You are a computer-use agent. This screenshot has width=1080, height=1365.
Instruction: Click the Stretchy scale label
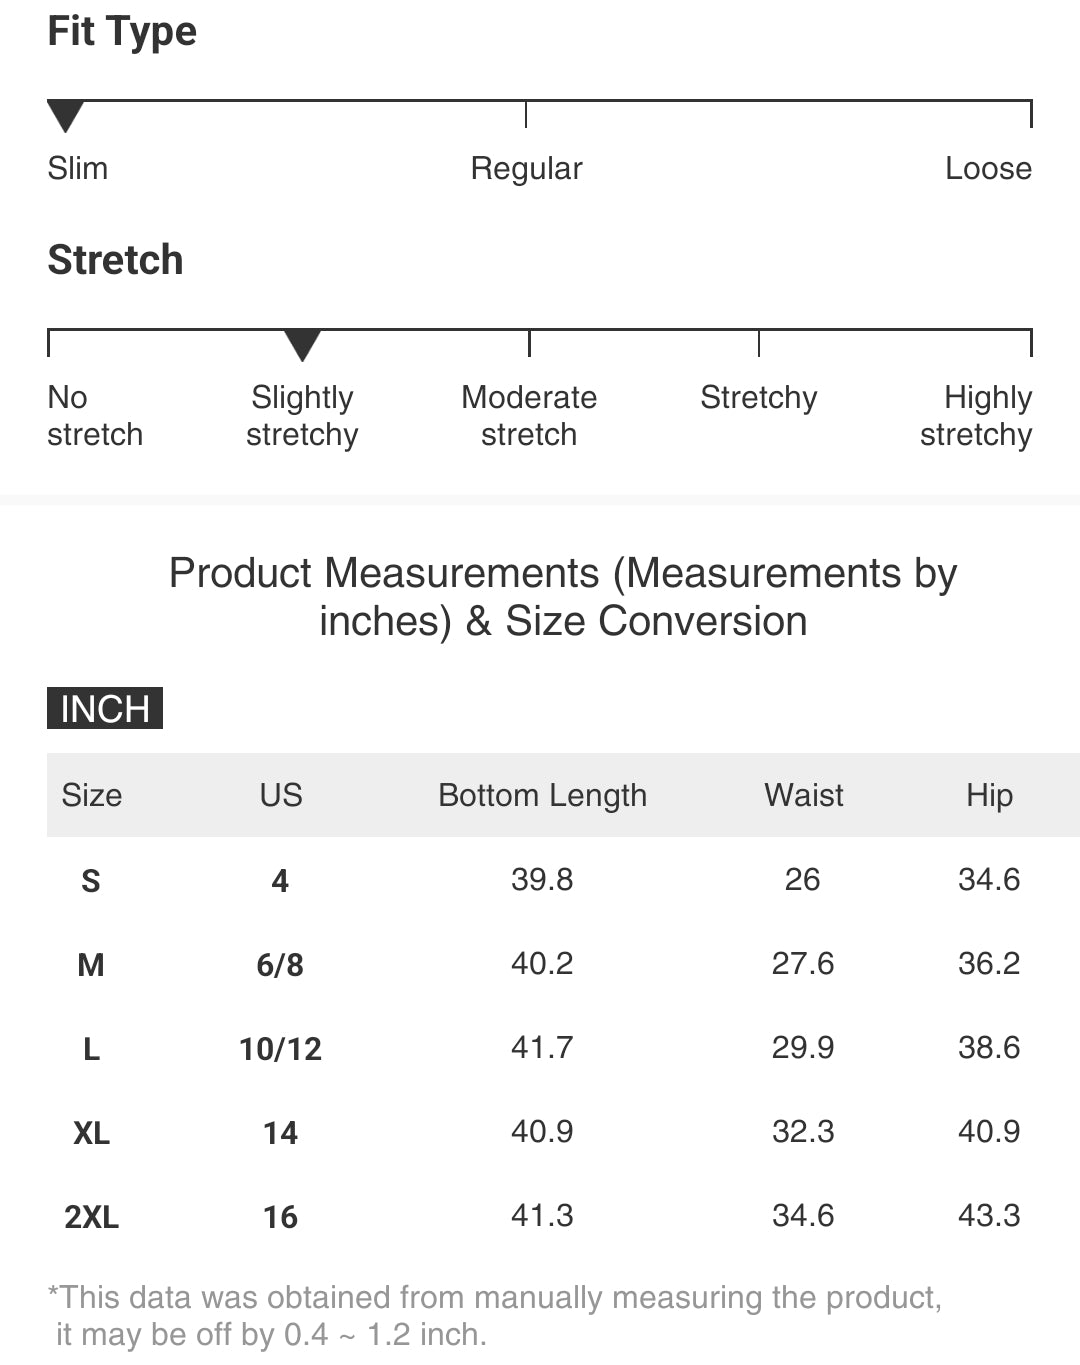pos(758,397)
